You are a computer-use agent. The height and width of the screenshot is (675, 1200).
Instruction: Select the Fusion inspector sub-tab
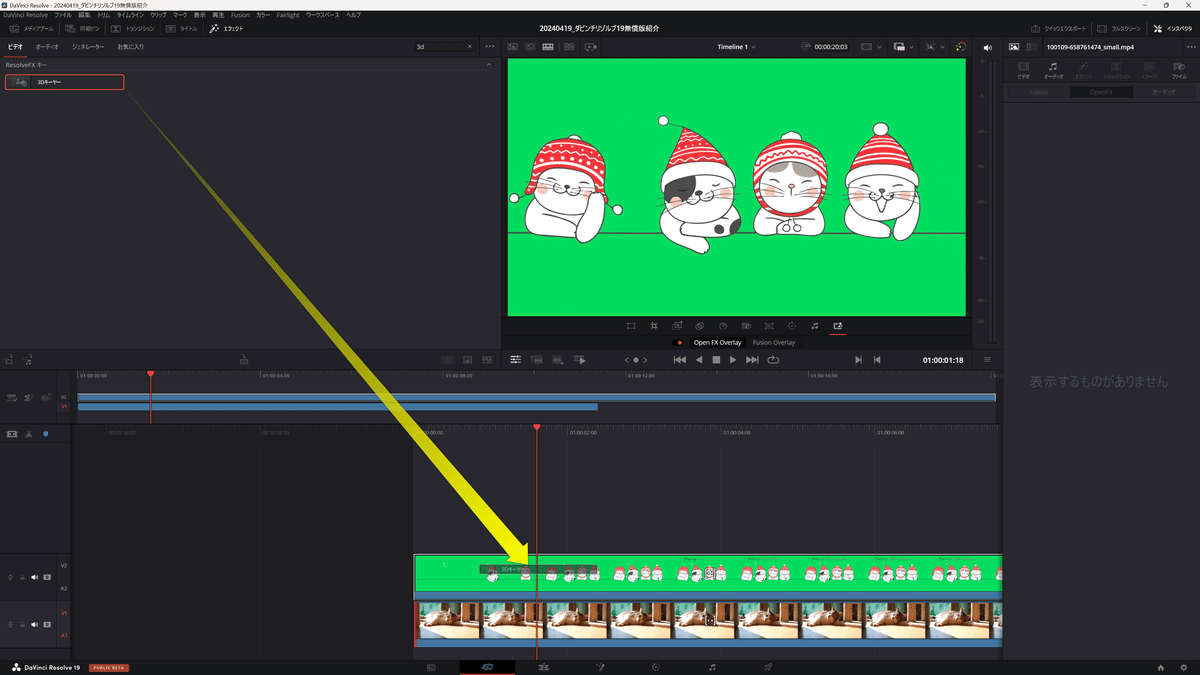pyautogui.click(x=1038, y=92)
